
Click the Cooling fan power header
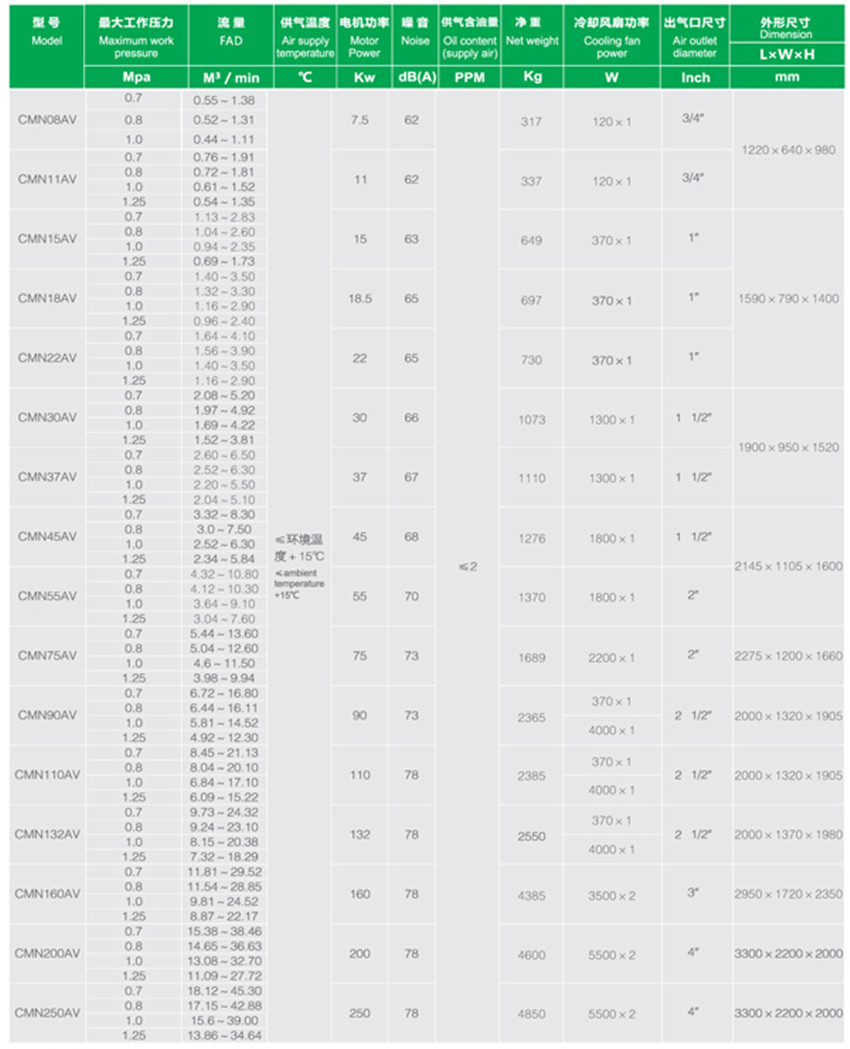click(612, 34)
